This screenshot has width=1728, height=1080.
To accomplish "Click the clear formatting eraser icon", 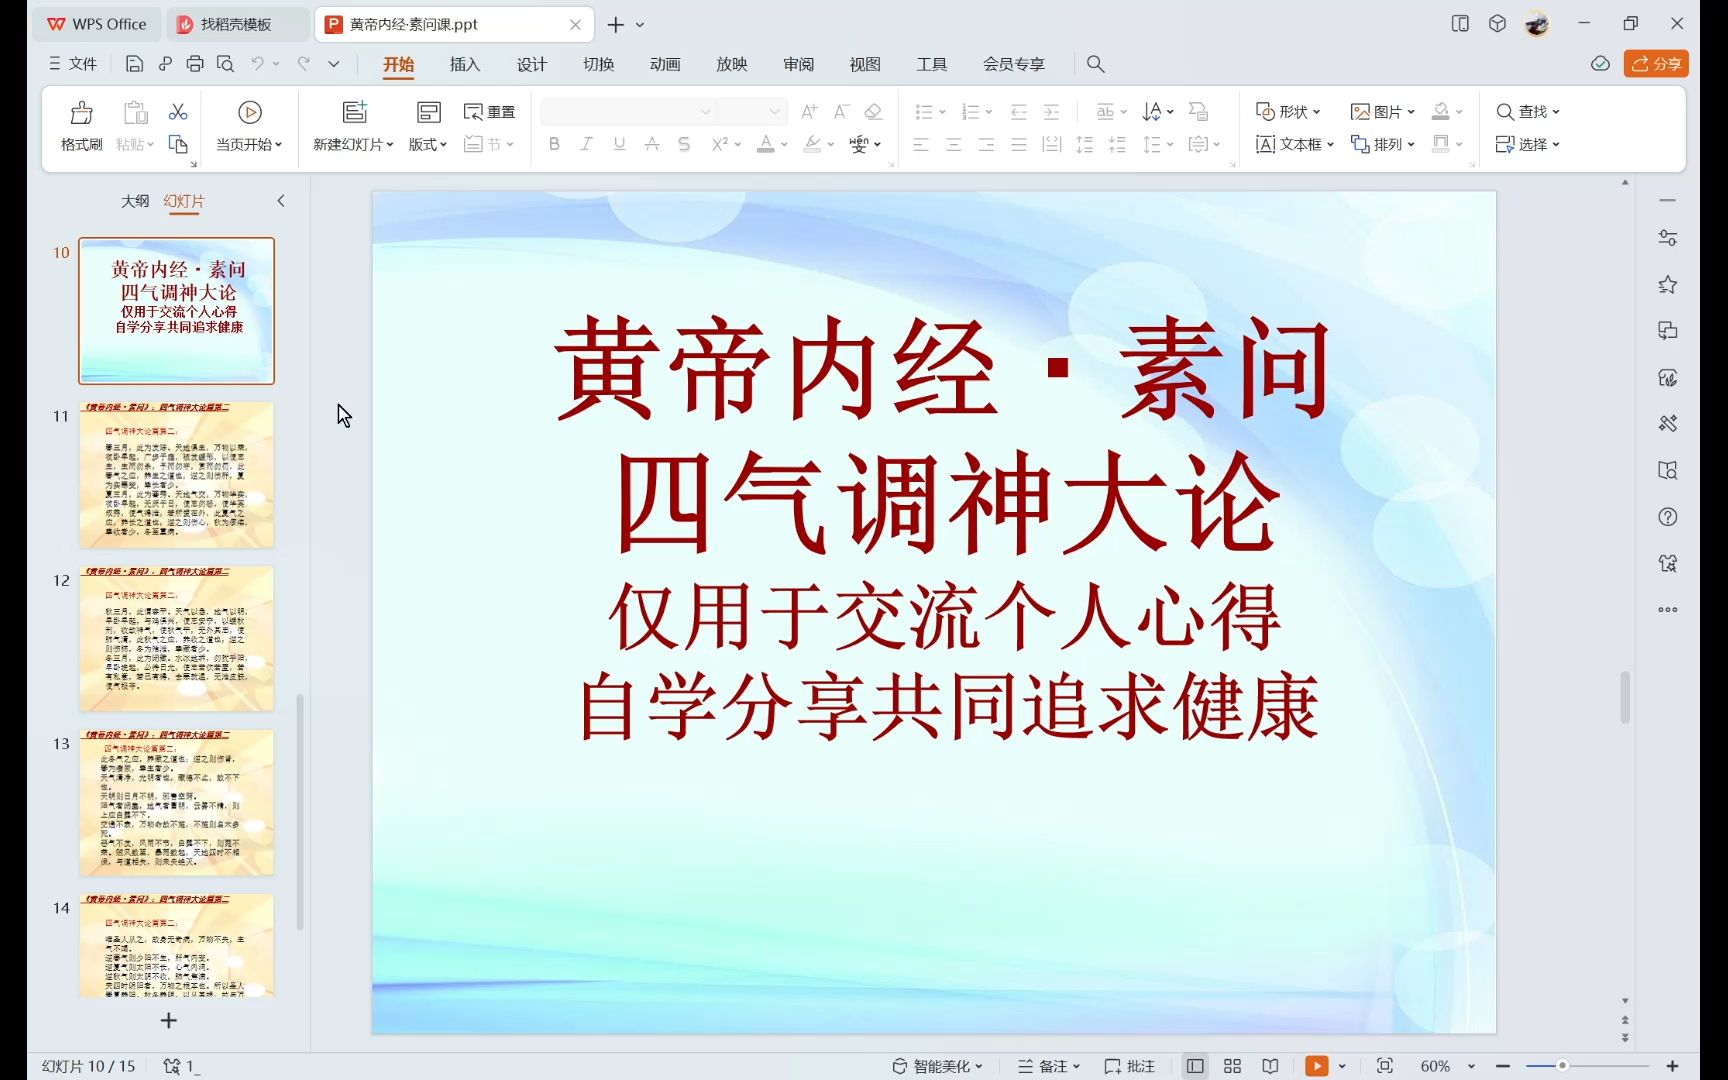I will click(x=873, y=111).
